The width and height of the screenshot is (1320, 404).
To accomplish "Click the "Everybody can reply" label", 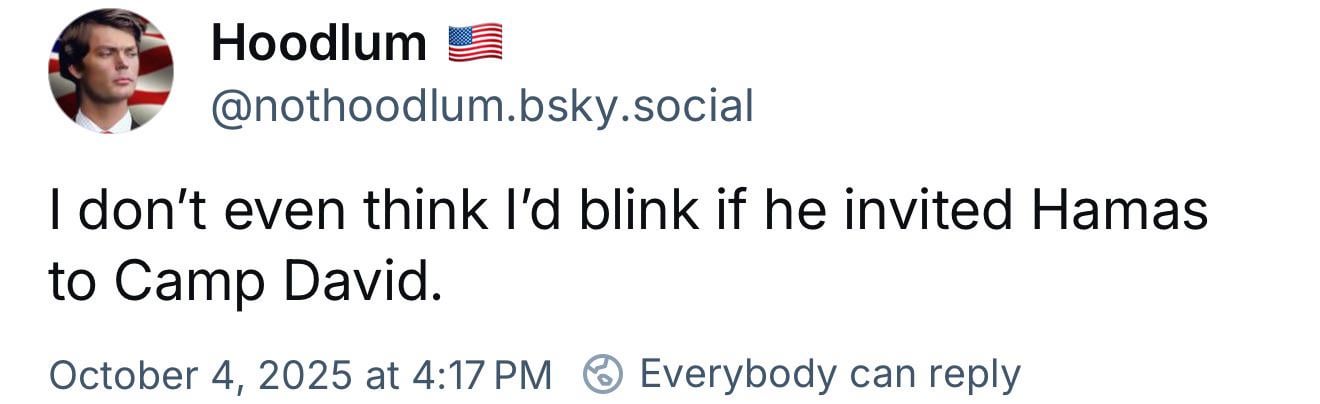I will tap(829, 374).
